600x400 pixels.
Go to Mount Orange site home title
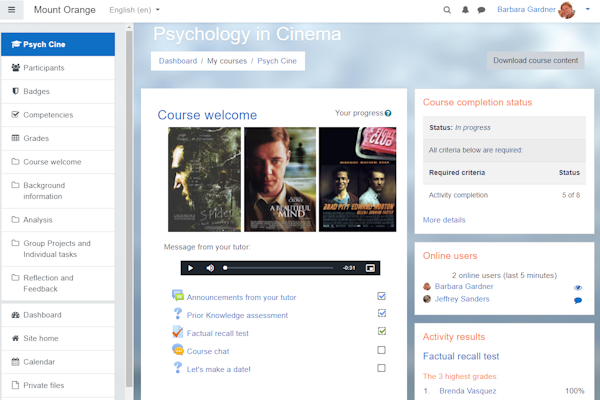(65, 10)
